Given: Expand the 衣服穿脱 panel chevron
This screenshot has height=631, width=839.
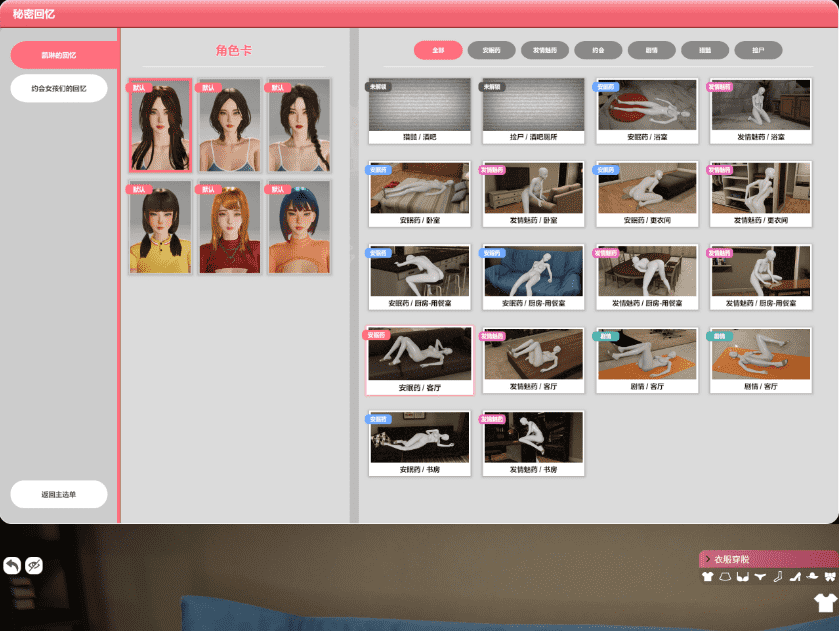Looking at the screenshot, I should click(706, 559).
